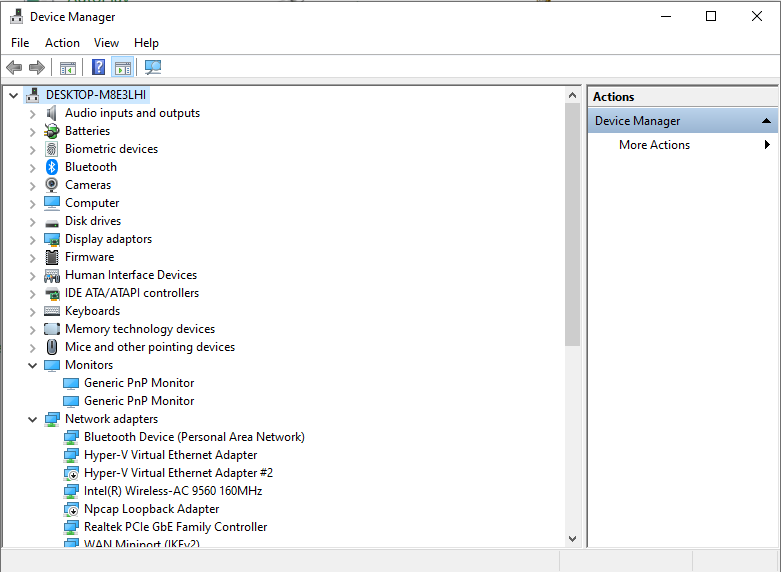The width and height of the screenshot is (781, 572).
Task: Click the Mice and pointing devices icon
Action: (x=51, y=347)
